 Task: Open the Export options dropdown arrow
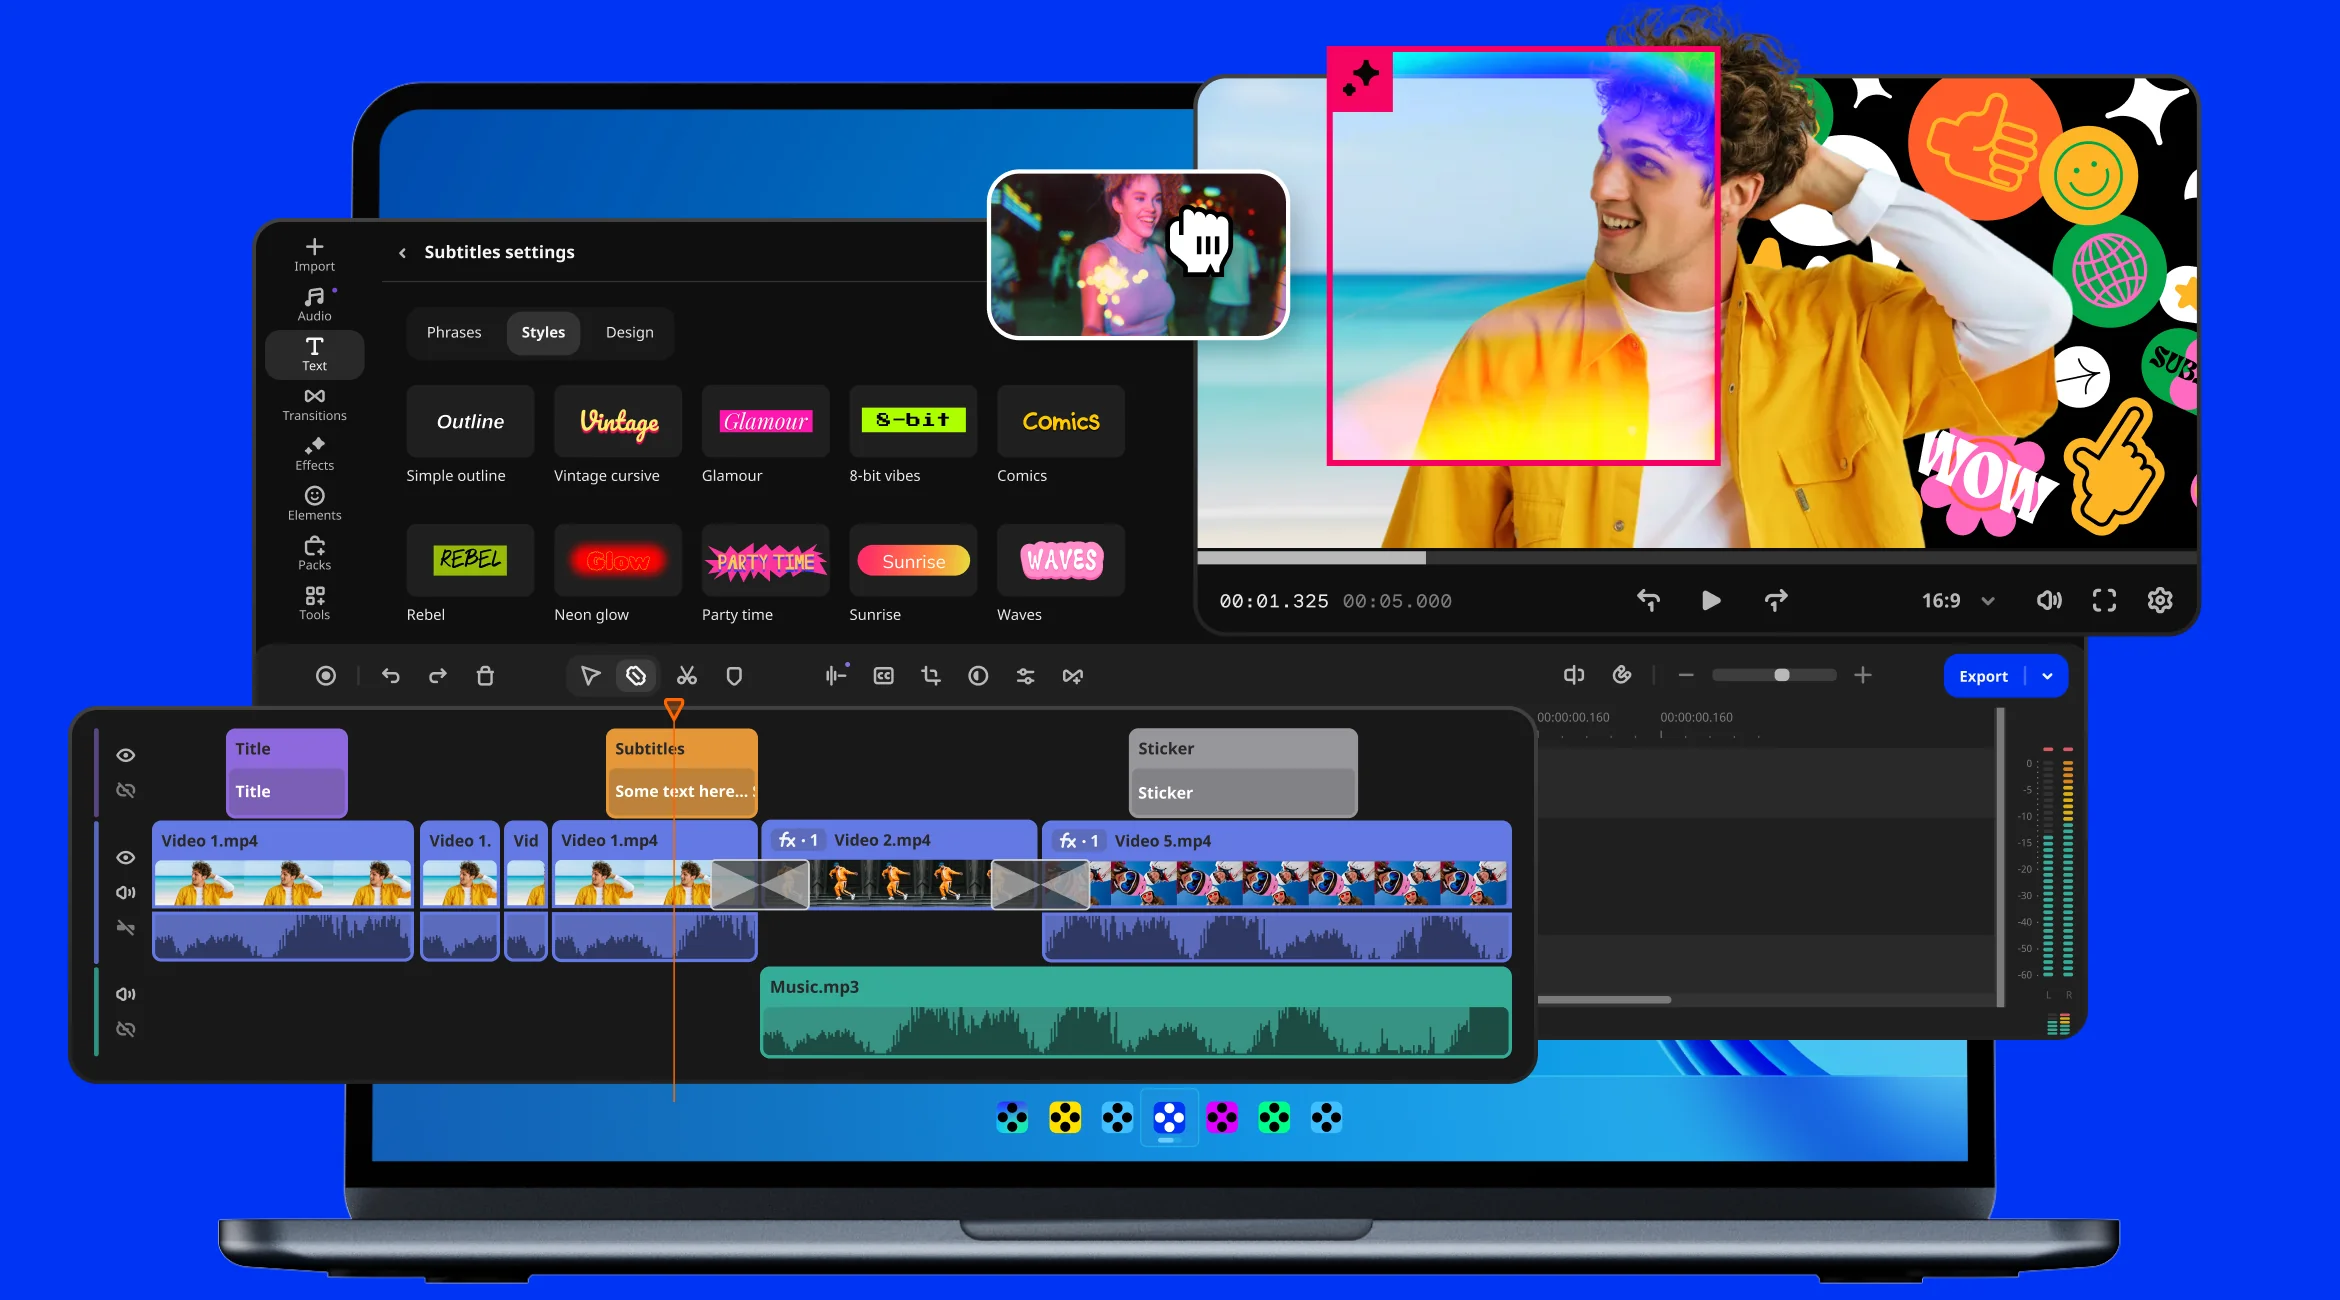click(2047, 676)
